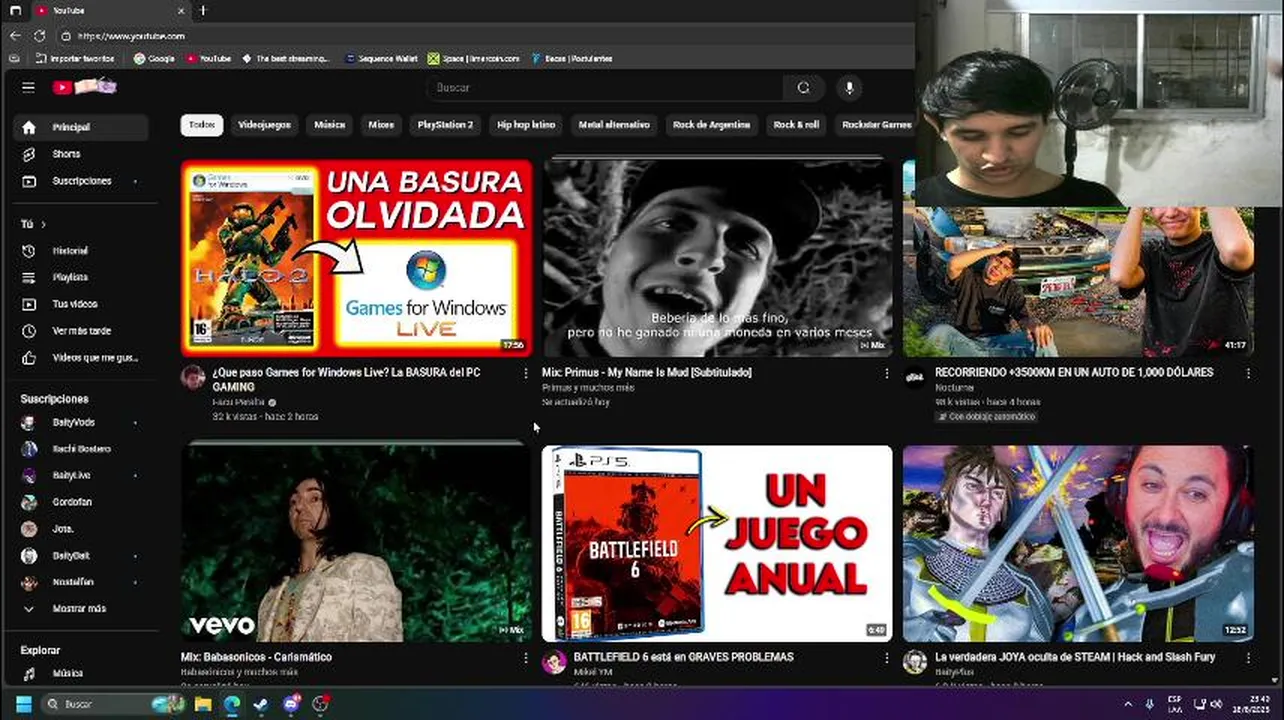Play the Babasonicos Carismático vevo thumbnail
This screenshot has width=1284, height=720.
coord(356,544)
